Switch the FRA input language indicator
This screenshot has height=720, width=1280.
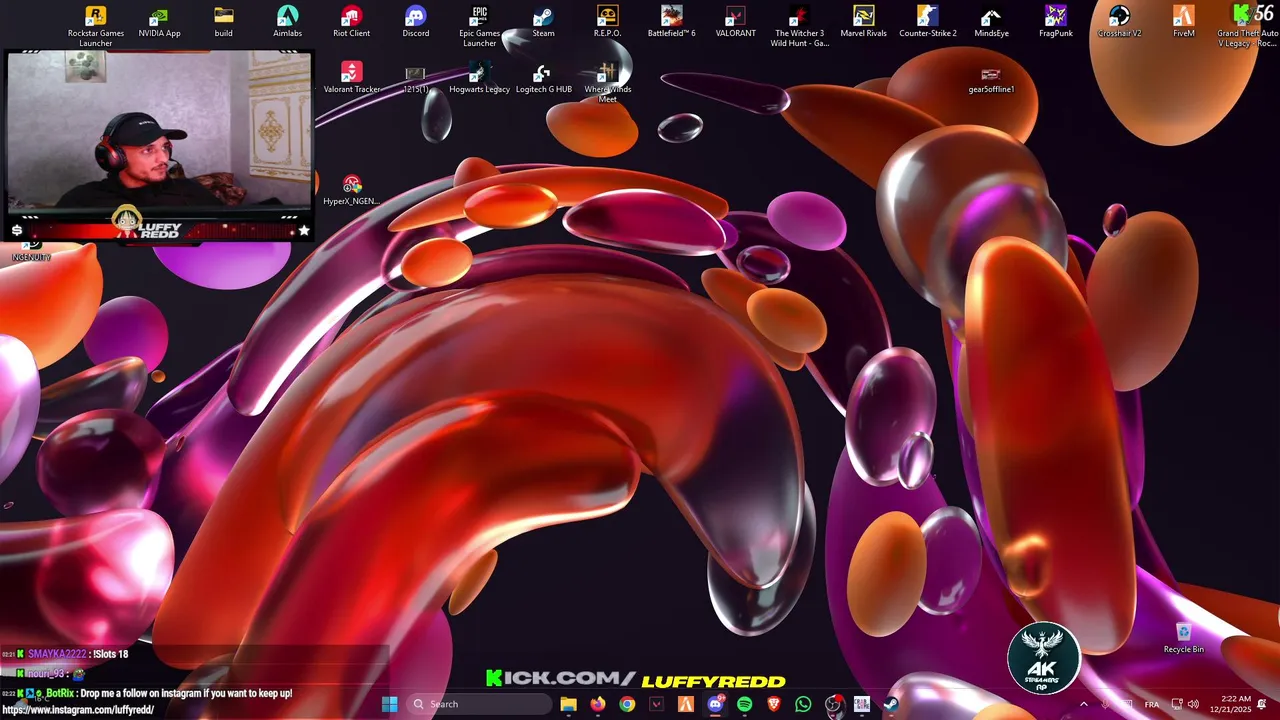click(x=1152, y=704)
